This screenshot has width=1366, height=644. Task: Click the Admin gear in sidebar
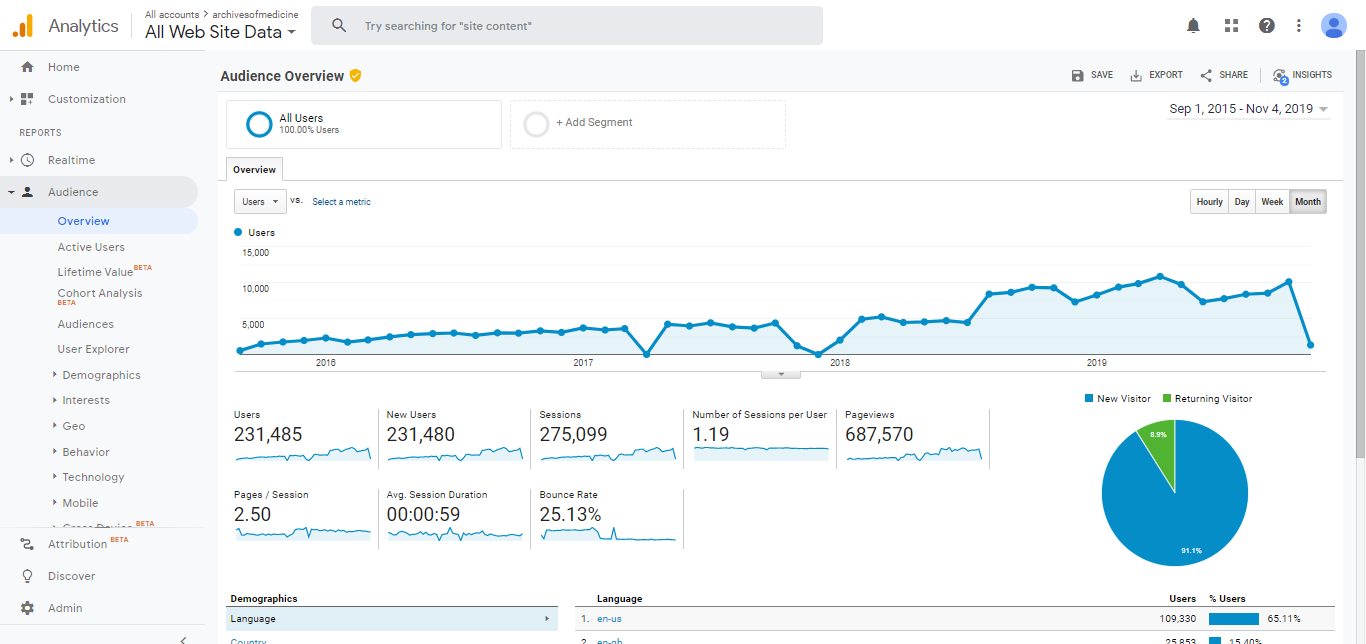coord(28,608)
